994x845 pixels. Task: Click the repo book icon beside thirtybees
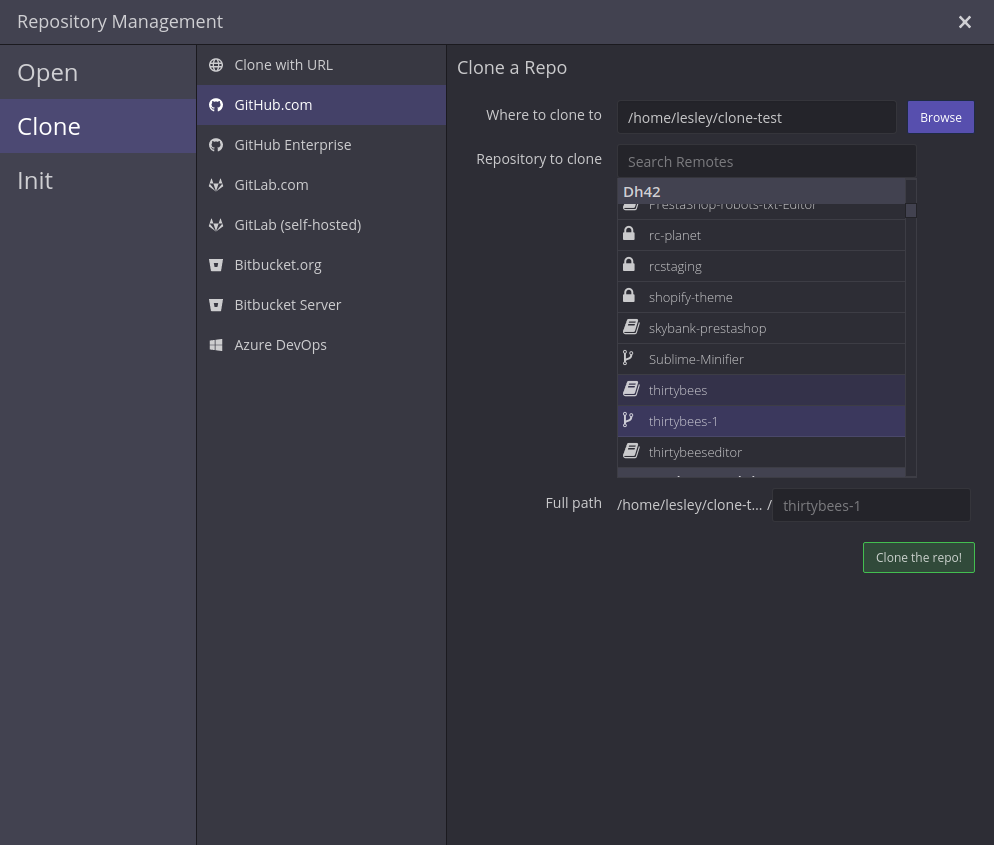pyautogui.click(x=631, y=389)
